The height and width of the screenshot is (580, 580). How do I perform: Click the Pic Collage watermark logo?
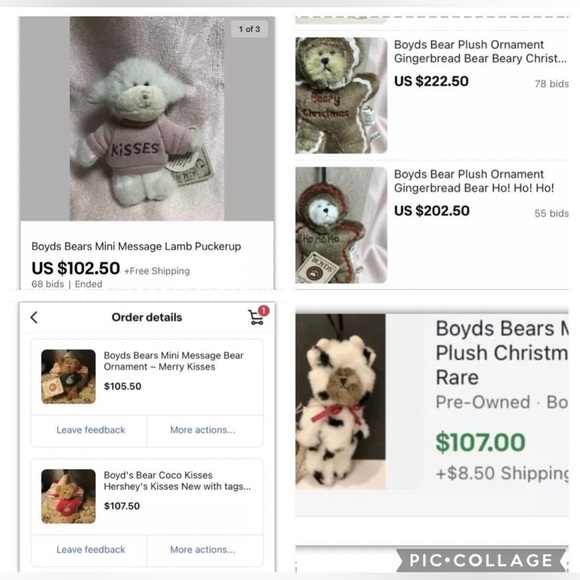481,560
